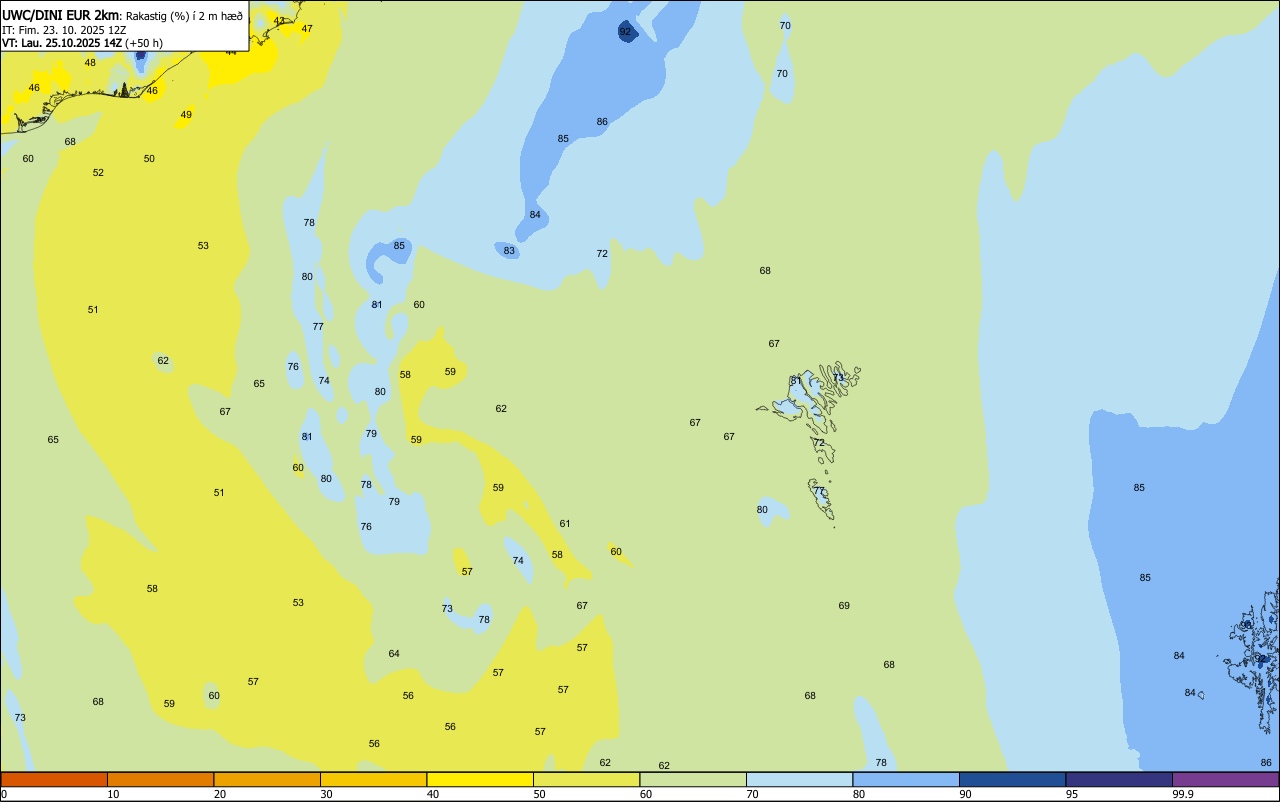Click the 'IT: Fim. 23. 10. 2025 12Z' line

click(x=64, y=30)
